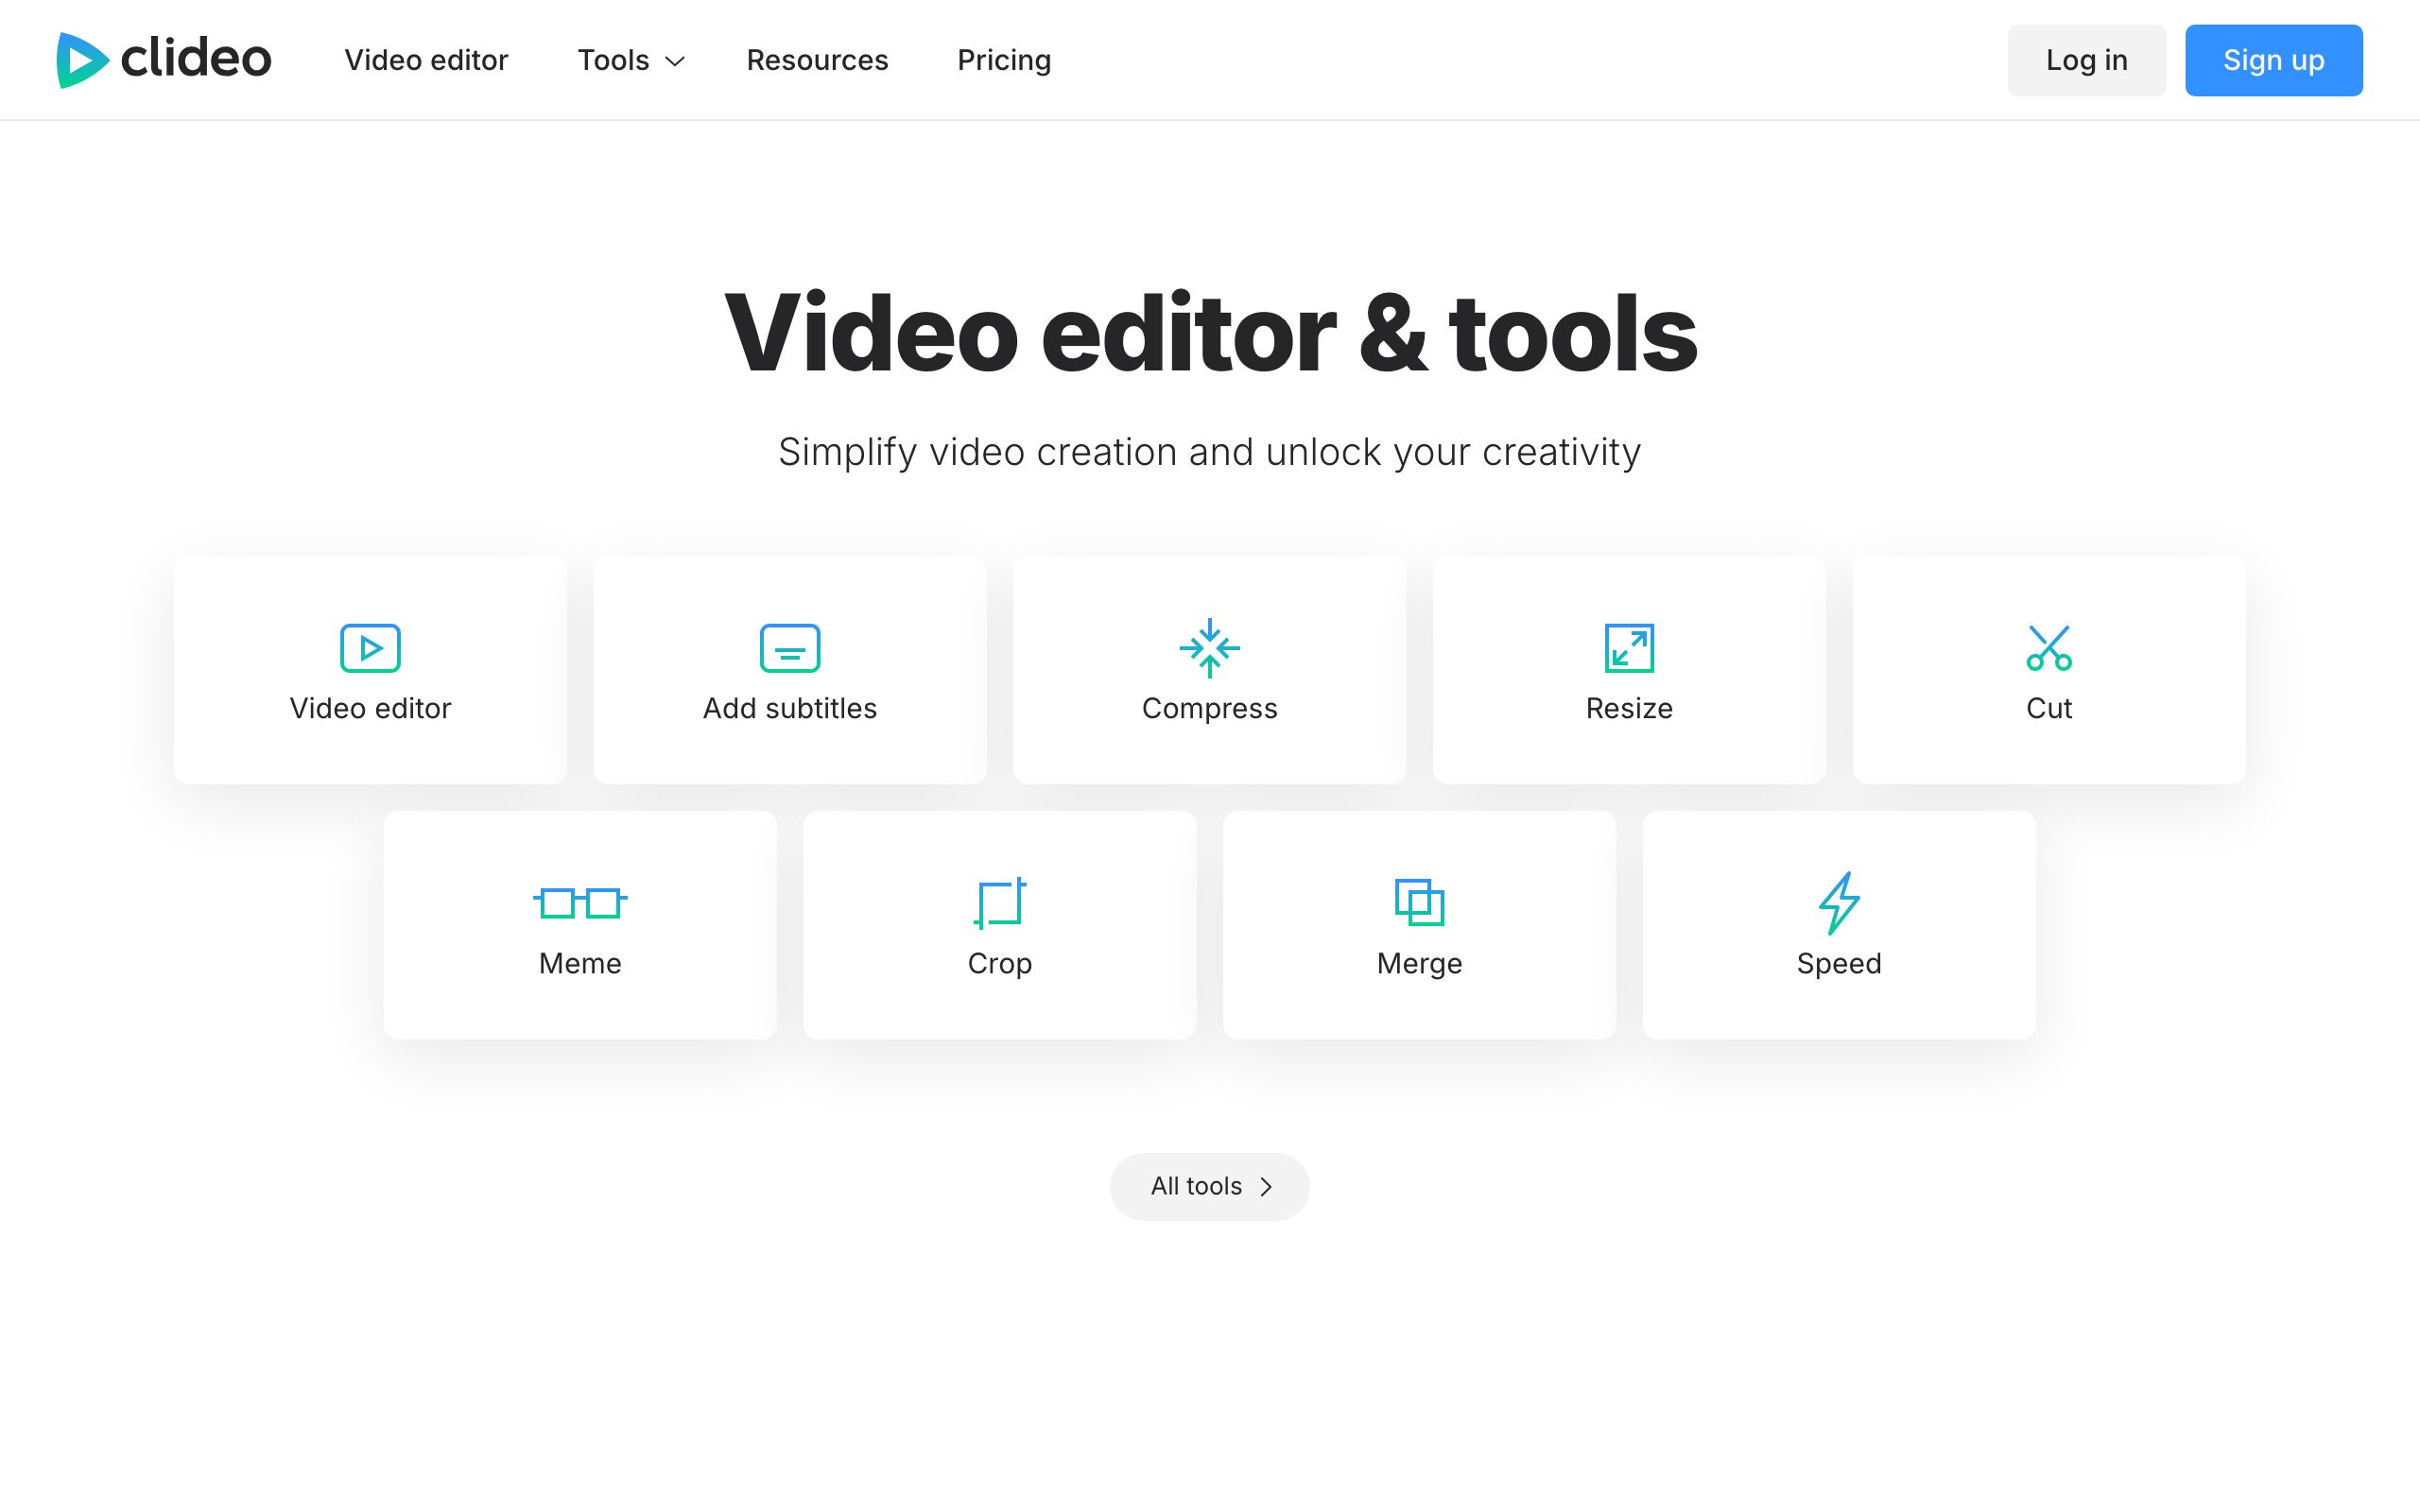Screen dimensions: 2420x1512
Task: Click the blue Sign up button
Action: 2273,60
